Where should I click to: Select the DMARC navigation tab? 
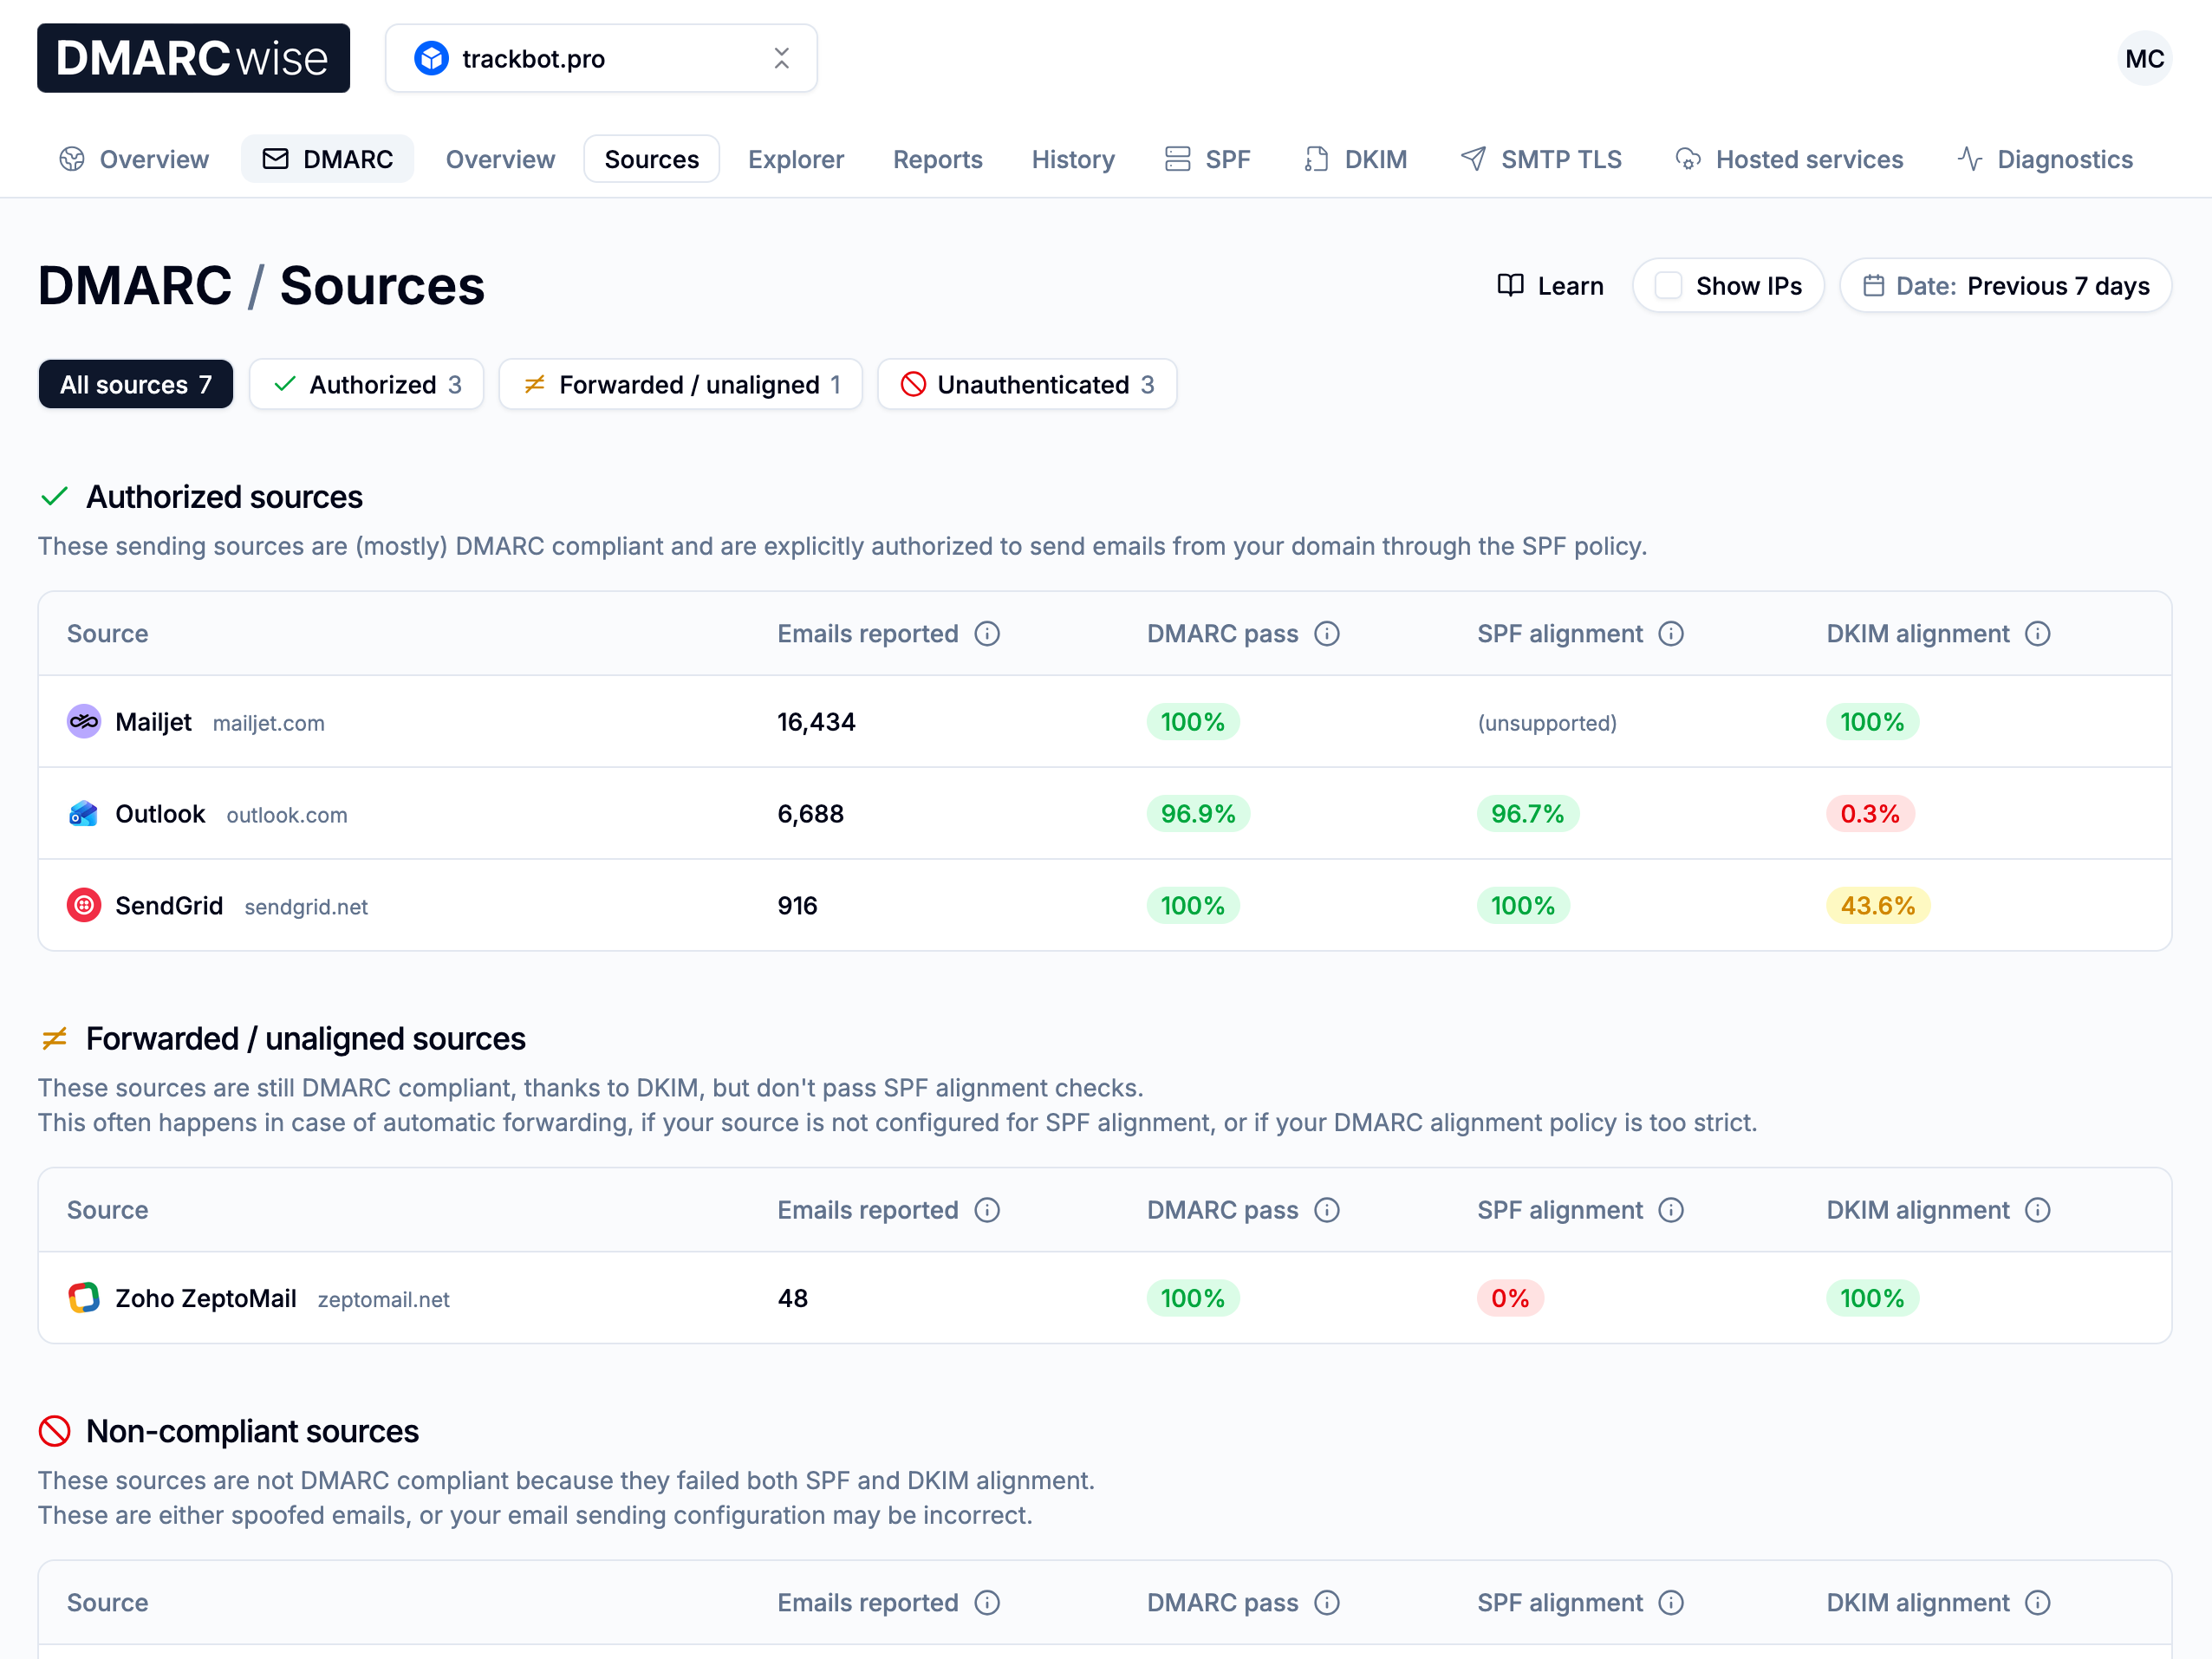(327, 159)
